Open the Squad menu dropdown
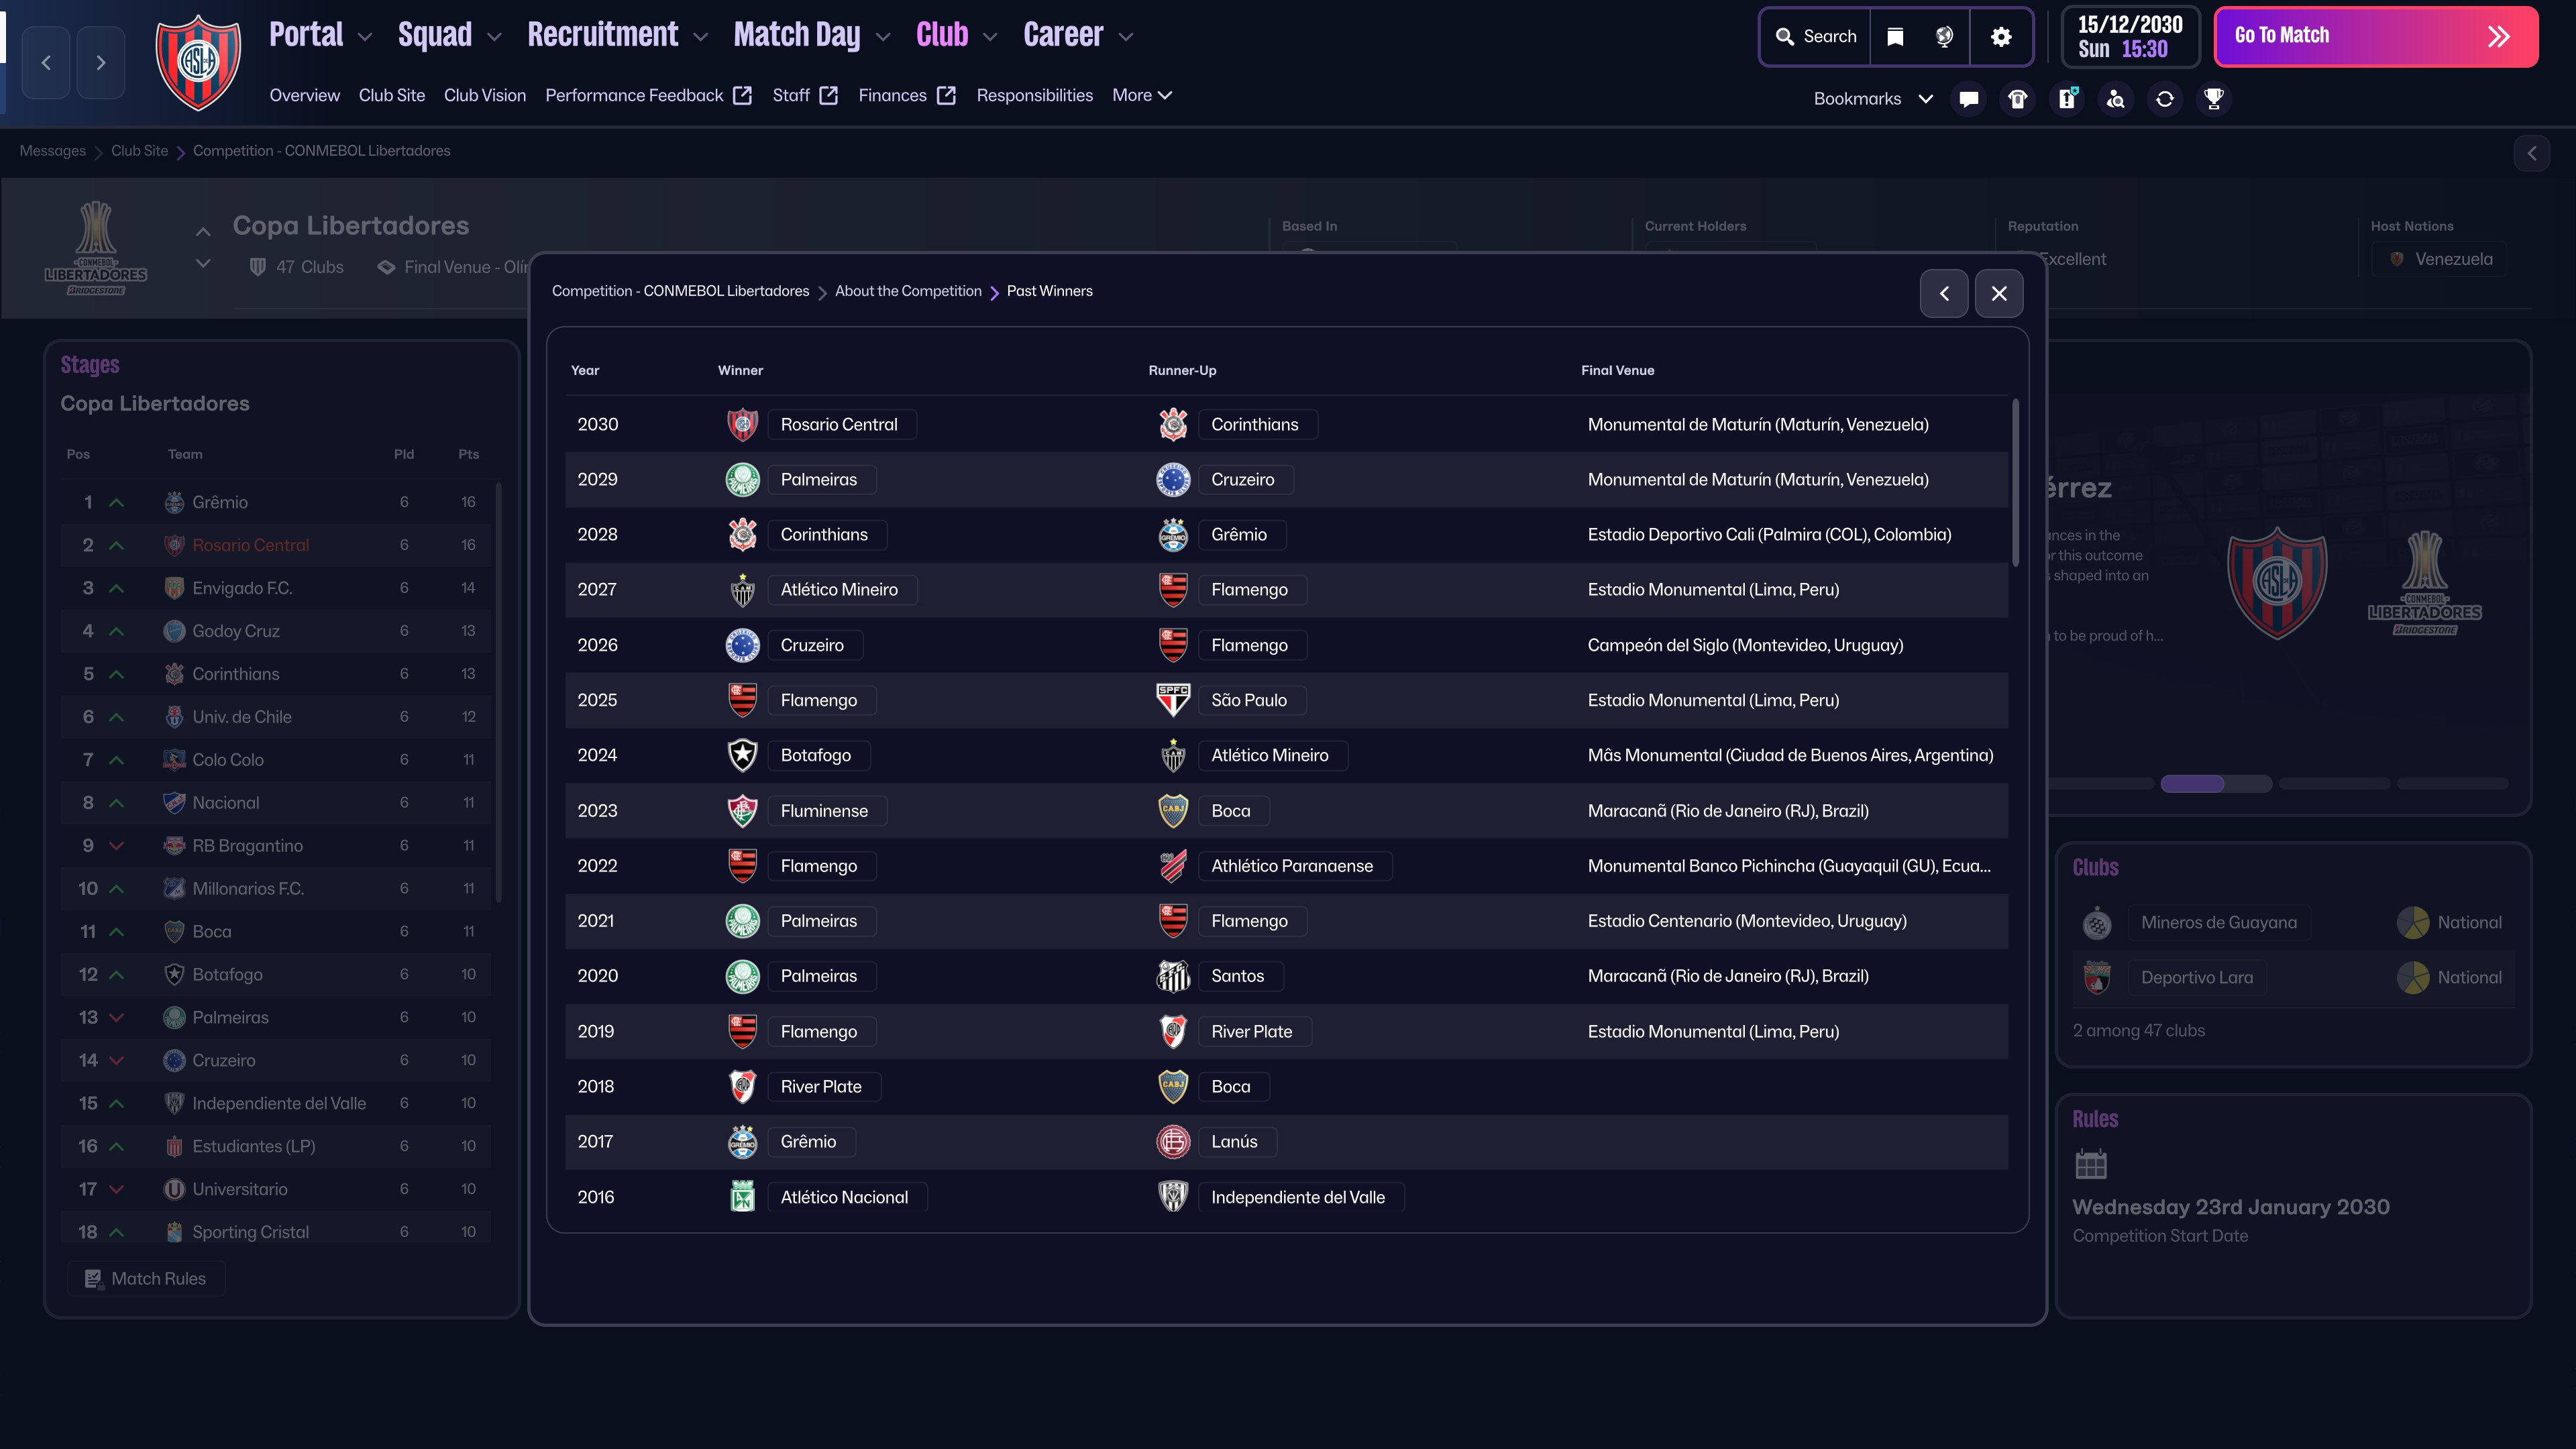The image size is (2576, 1449). (x=449, y=36)
